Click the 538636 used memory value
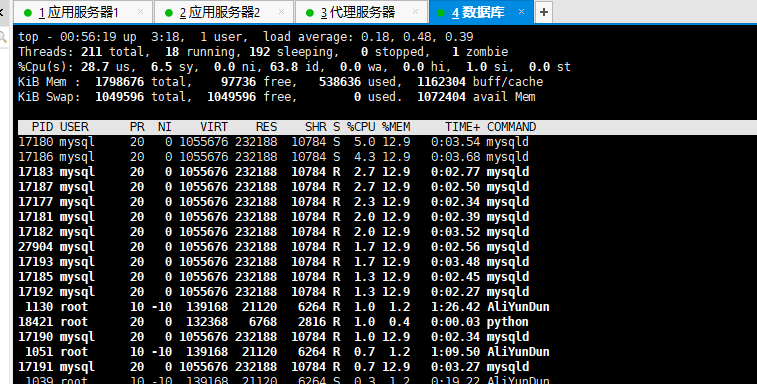This screenshot has height=384, width=757. [340, 82]
